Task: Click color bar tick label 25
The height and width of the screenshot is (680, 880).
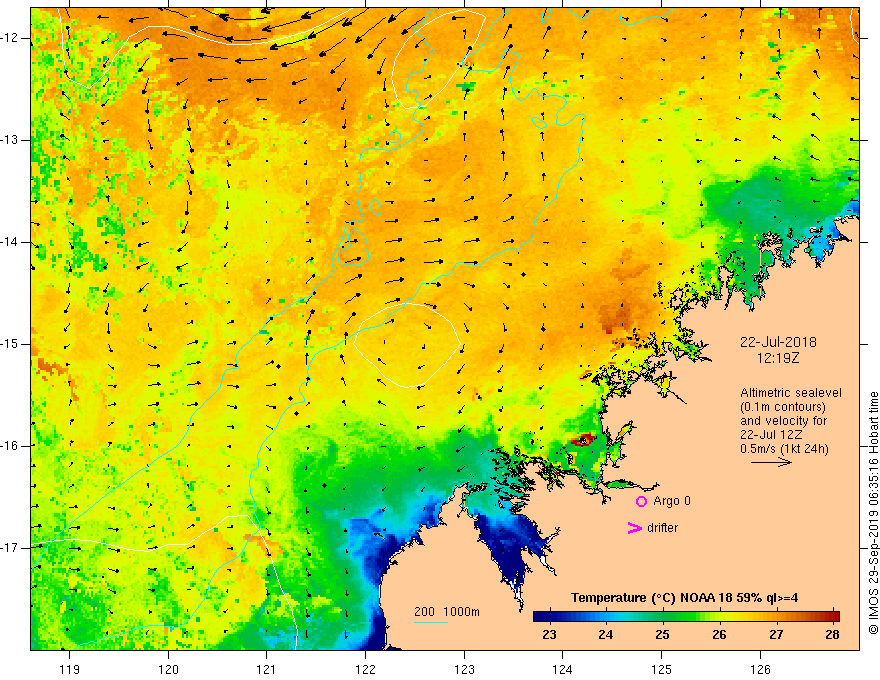Action: pos(662,635)
